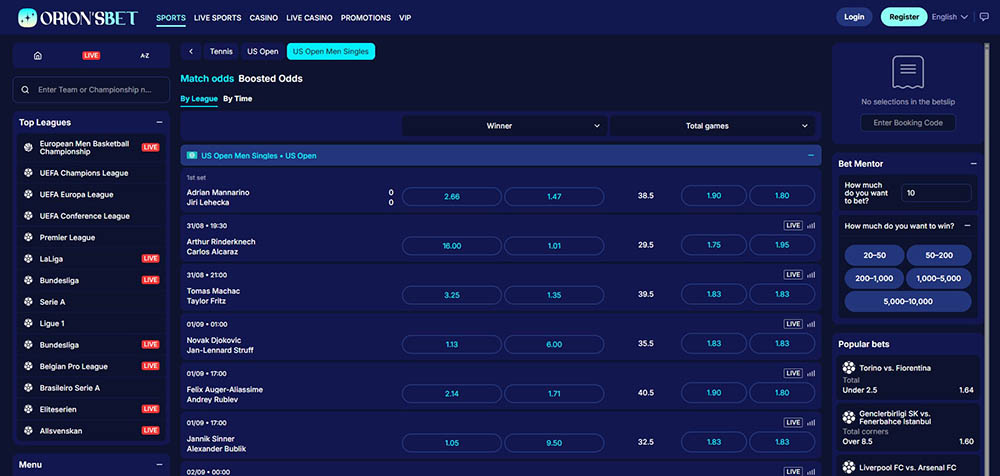Select the 5,000-10,000 win range
The image size is (1000, 476).
tap(908, 301)
